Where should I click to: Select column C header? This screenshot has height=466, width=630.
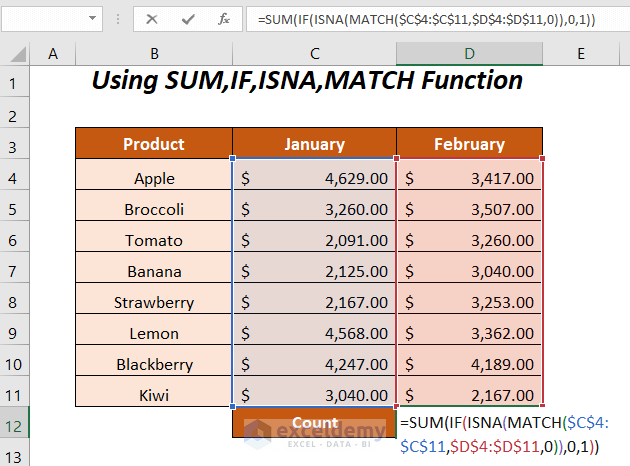314,53
